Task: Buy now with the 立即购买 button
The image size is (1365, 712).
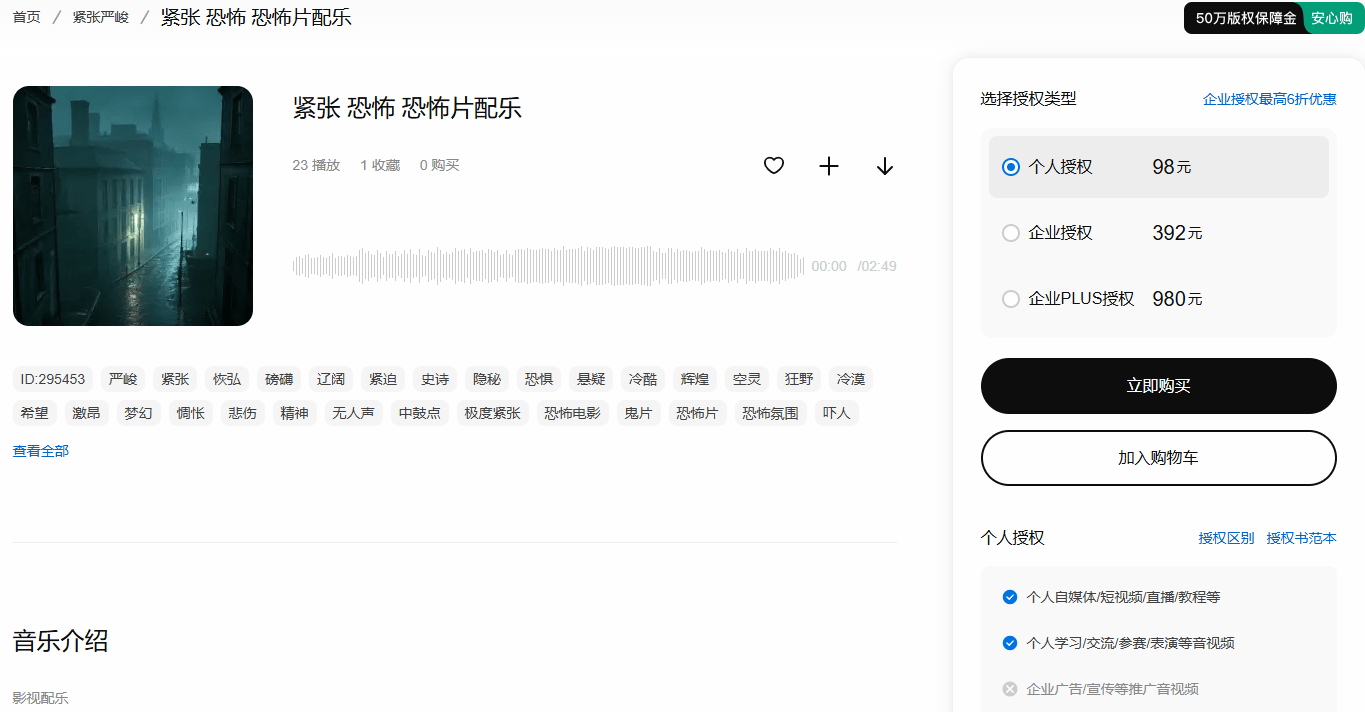Action: 1159,386
